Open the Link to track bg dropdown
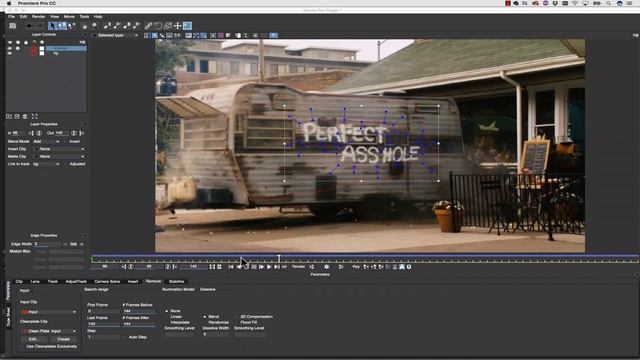640x360 pixels. tap(47, 164)
